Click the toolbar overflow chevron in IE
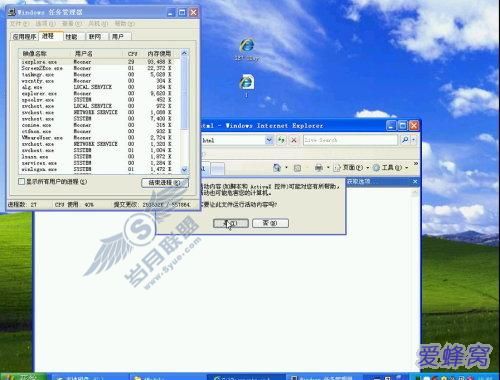Viewport: 500px width, 380px height. coord(416,163)
